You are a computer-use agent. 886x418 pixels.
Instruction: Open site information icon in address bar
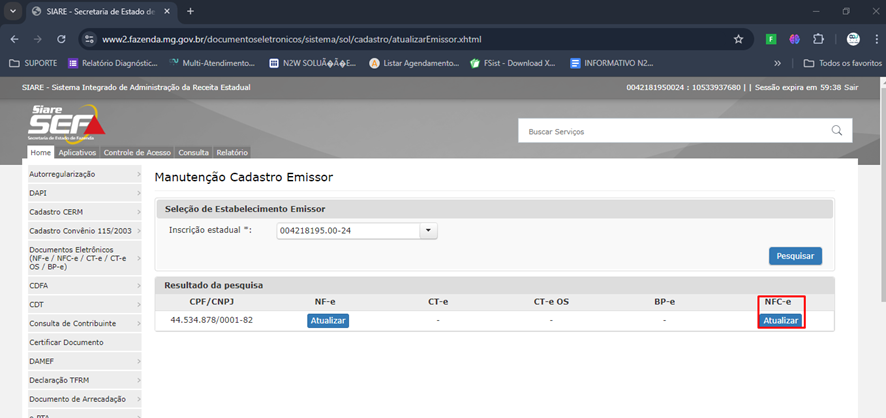coord(89,40)
